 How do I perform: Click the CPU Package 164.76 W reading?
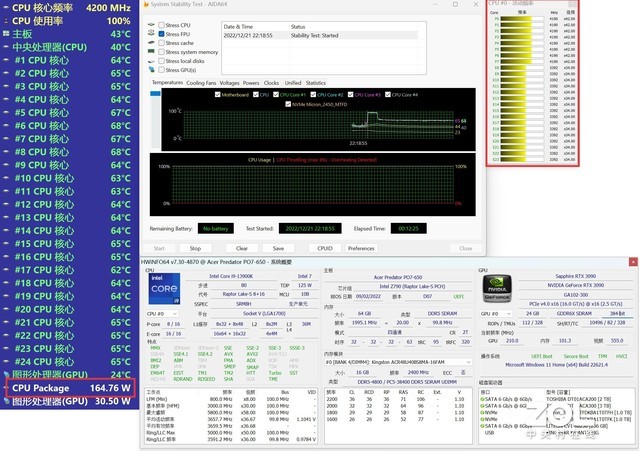70,388
